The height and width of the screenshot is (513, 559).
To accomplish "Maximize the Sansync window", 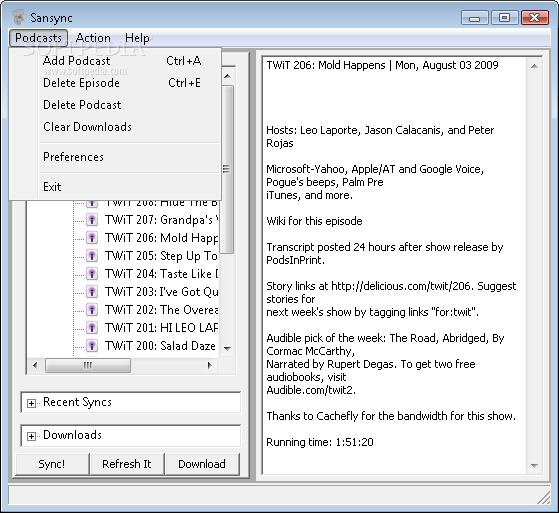I will [x=504, y=18].
